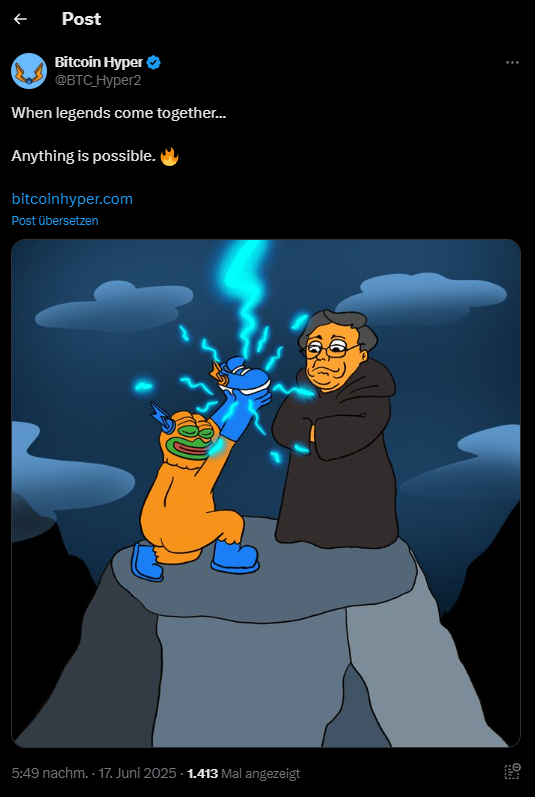Click the Bitcoin Hyper profile avatar
The width and height of the screenshot is (535, 797).
click(x=29, y=71)
